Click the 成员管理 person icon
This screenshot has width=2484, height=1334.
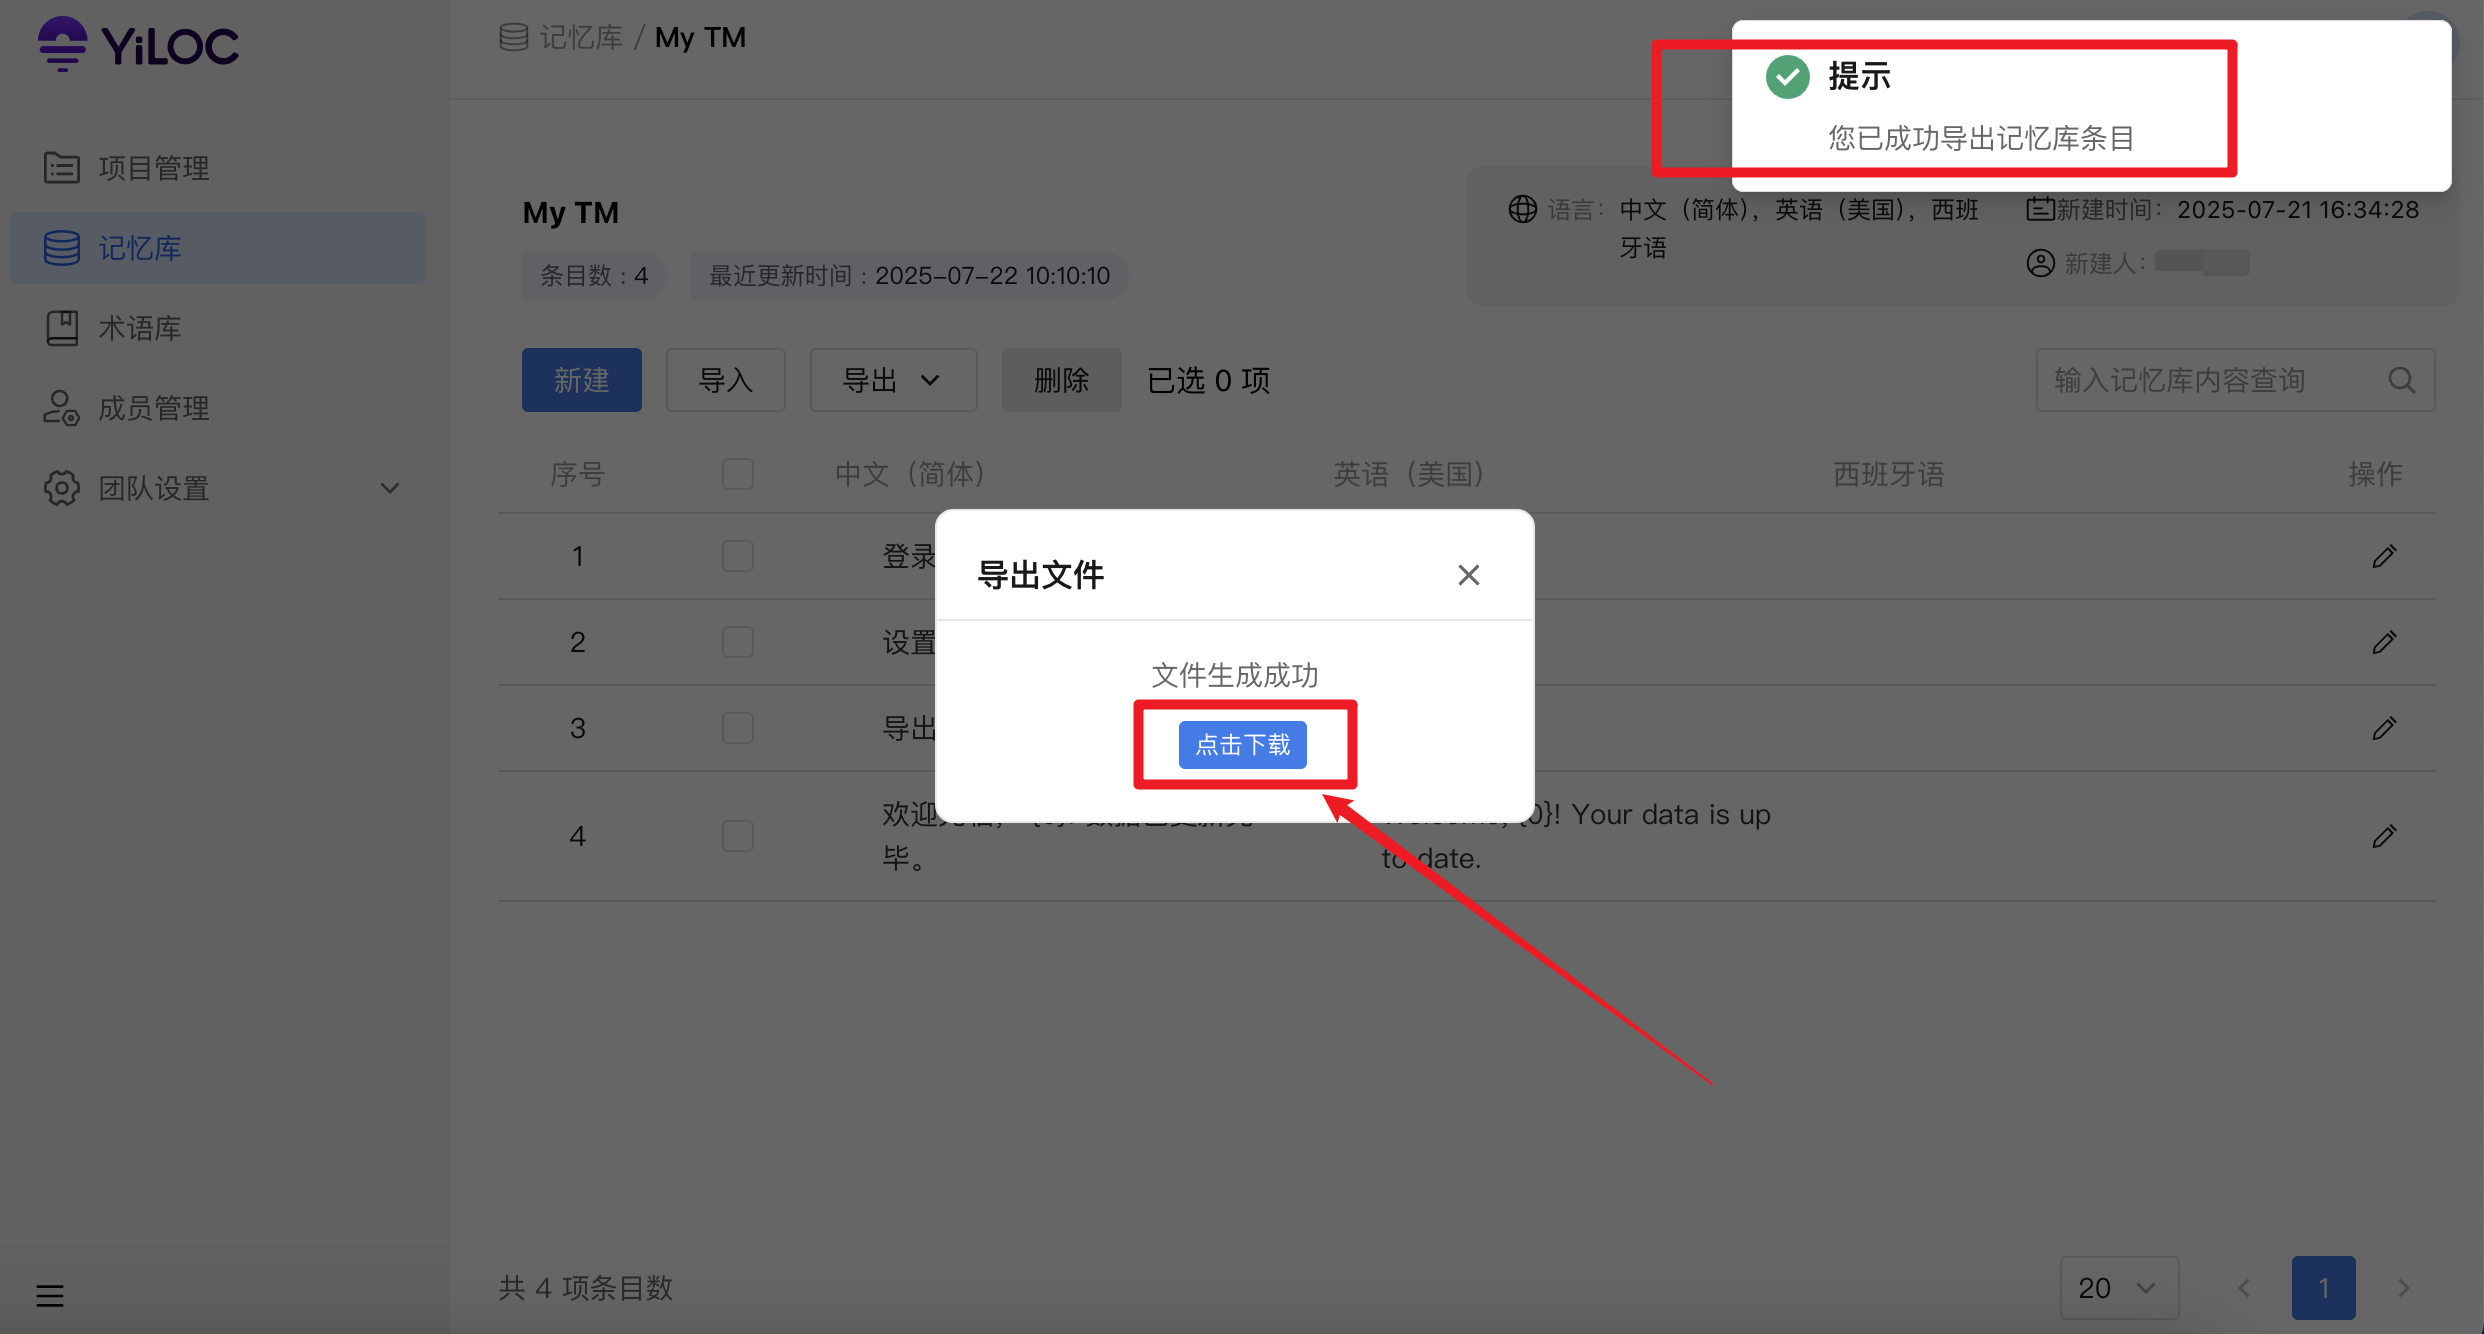pyautogui.click(x=62, y=408)
